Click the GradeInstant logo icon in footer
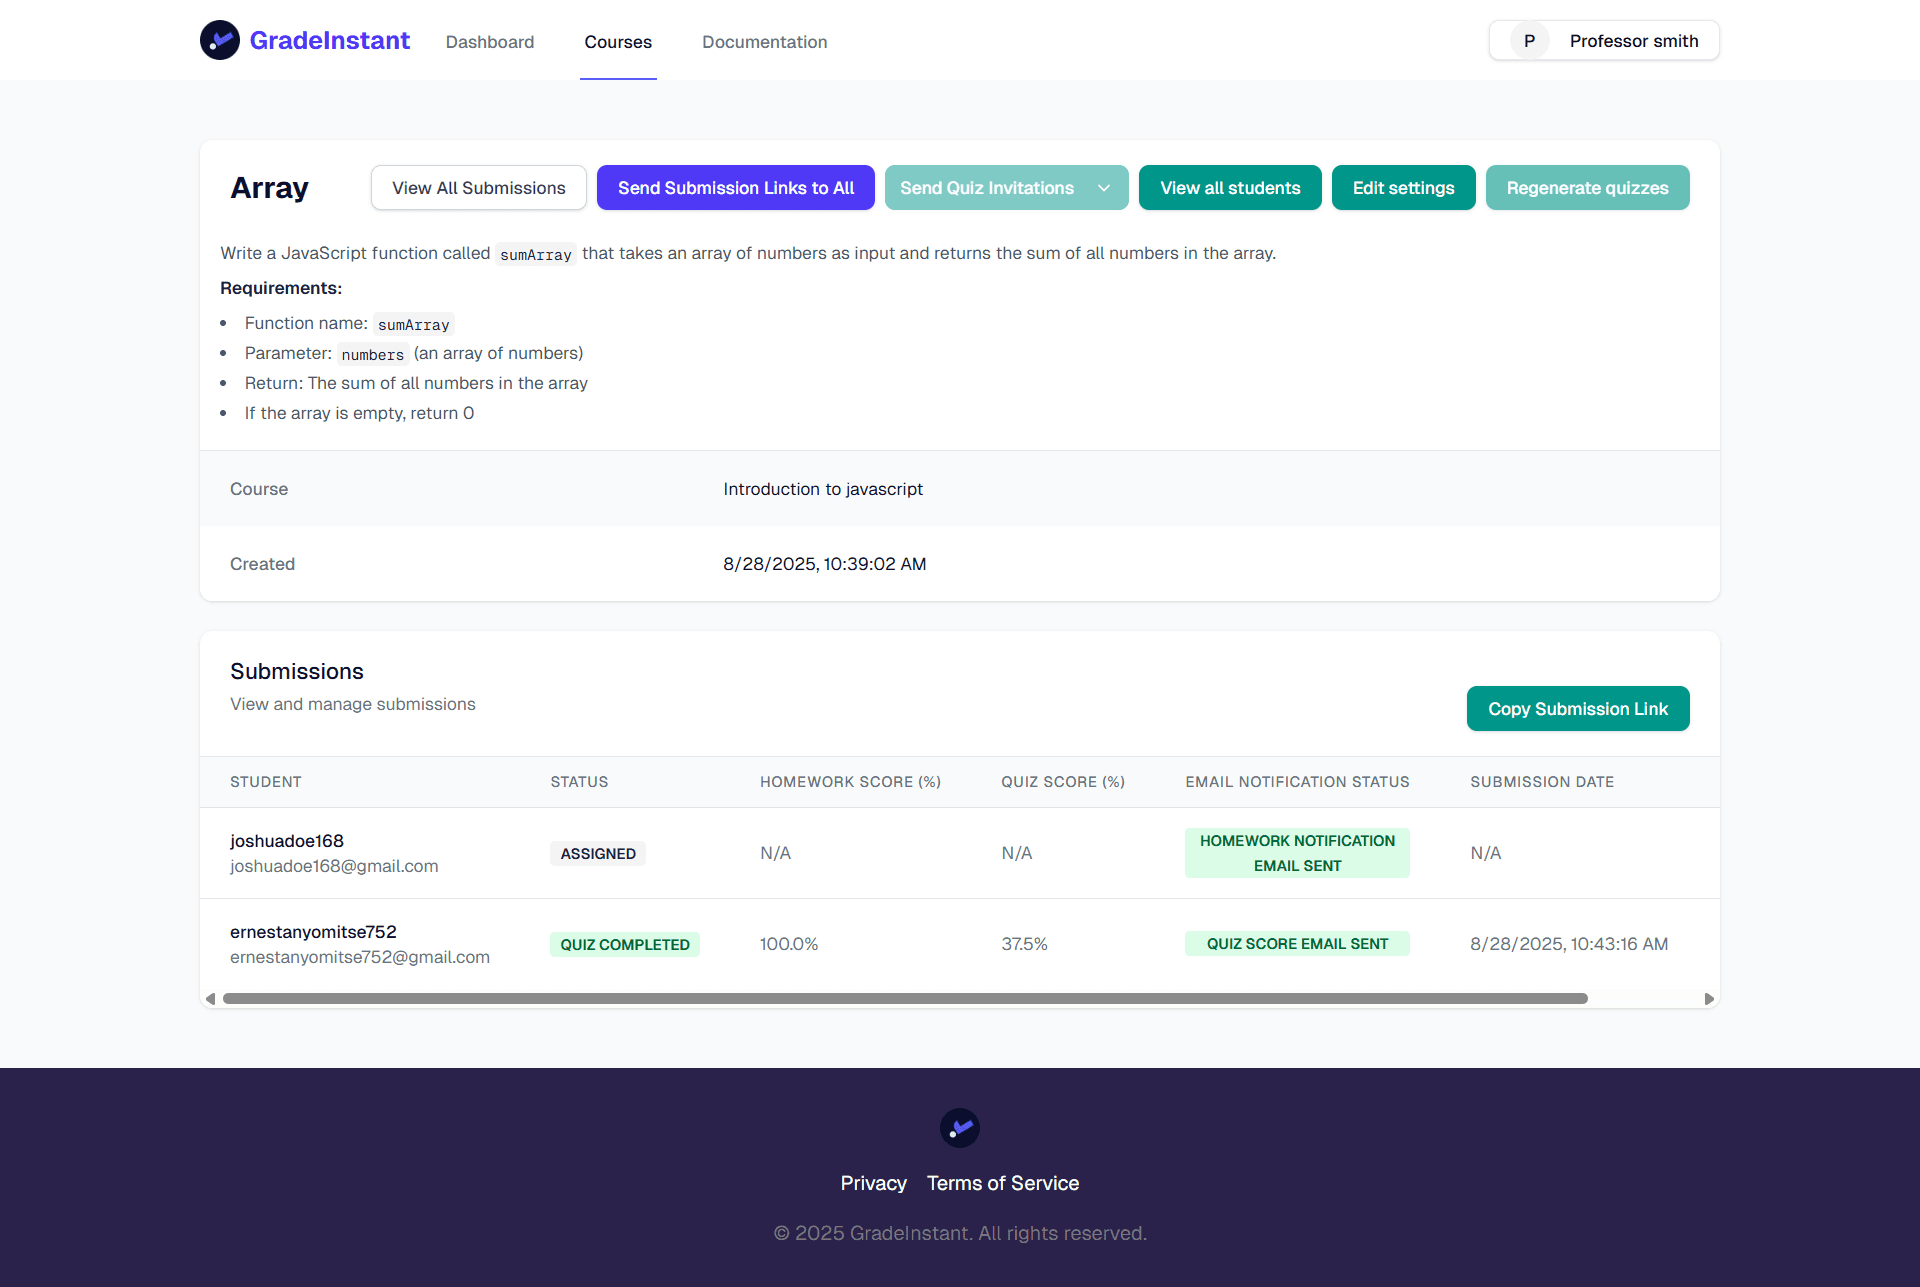The height and width of the screenshot is (1287, 1920). (x=959, y=1128)
